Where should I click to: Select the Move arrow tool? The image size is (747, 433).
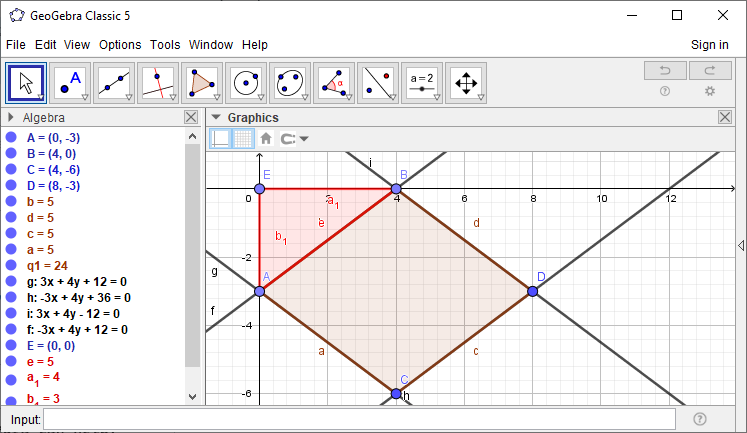tap(26, 83)
